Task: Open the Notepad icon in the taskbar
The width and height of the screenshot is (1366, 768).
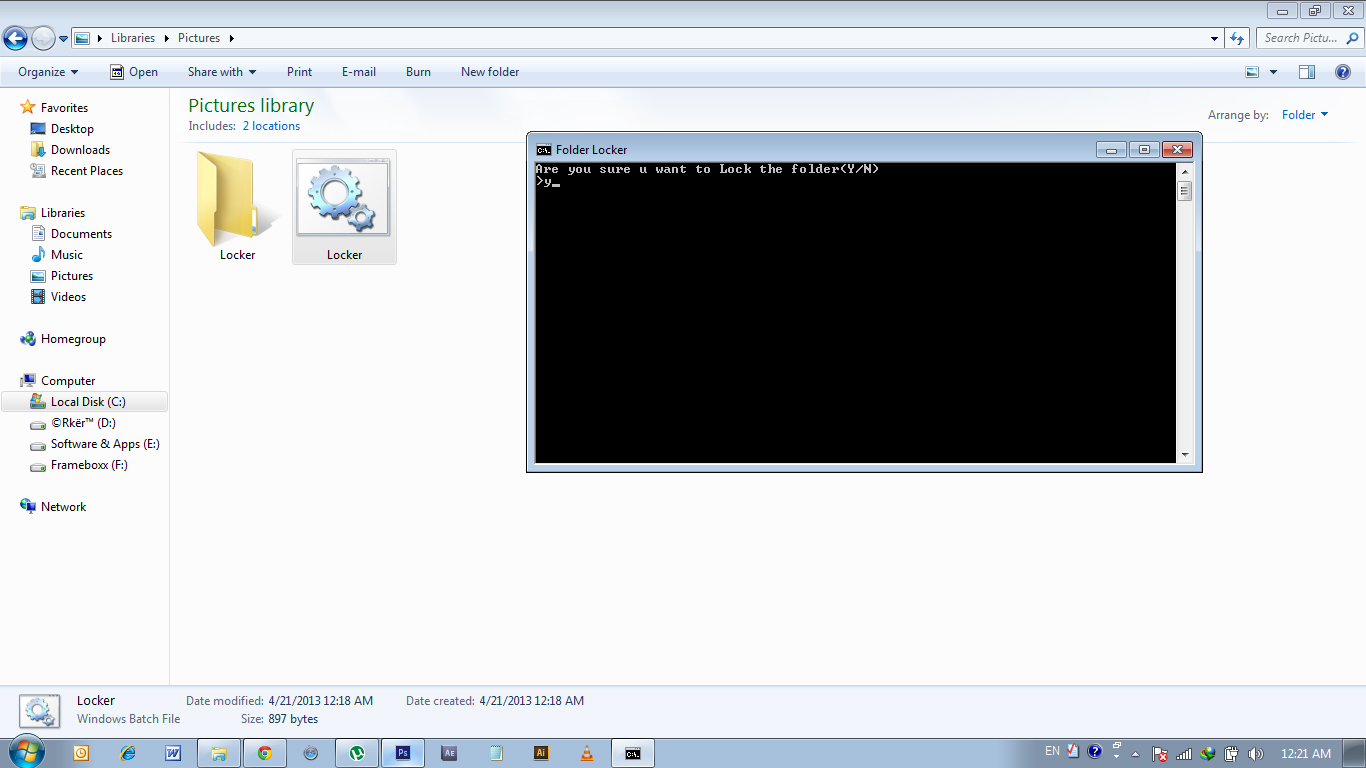Action: point(495,753)
